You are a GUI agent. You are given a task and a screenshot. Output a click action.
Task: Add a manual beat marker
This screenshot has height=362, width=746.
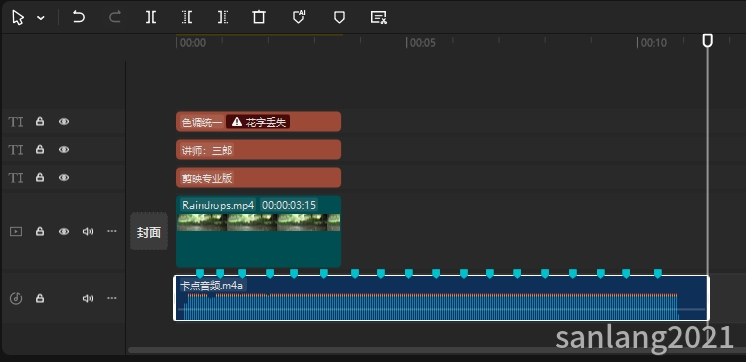(339, 18)
